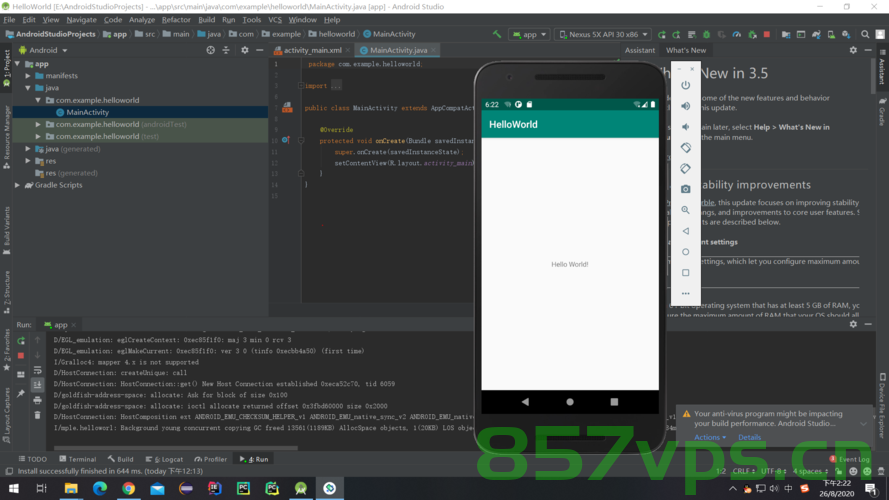Open the app run configuration dropdown
The width and height of the screenshot is (889, 500).
[x=530, y=35]
